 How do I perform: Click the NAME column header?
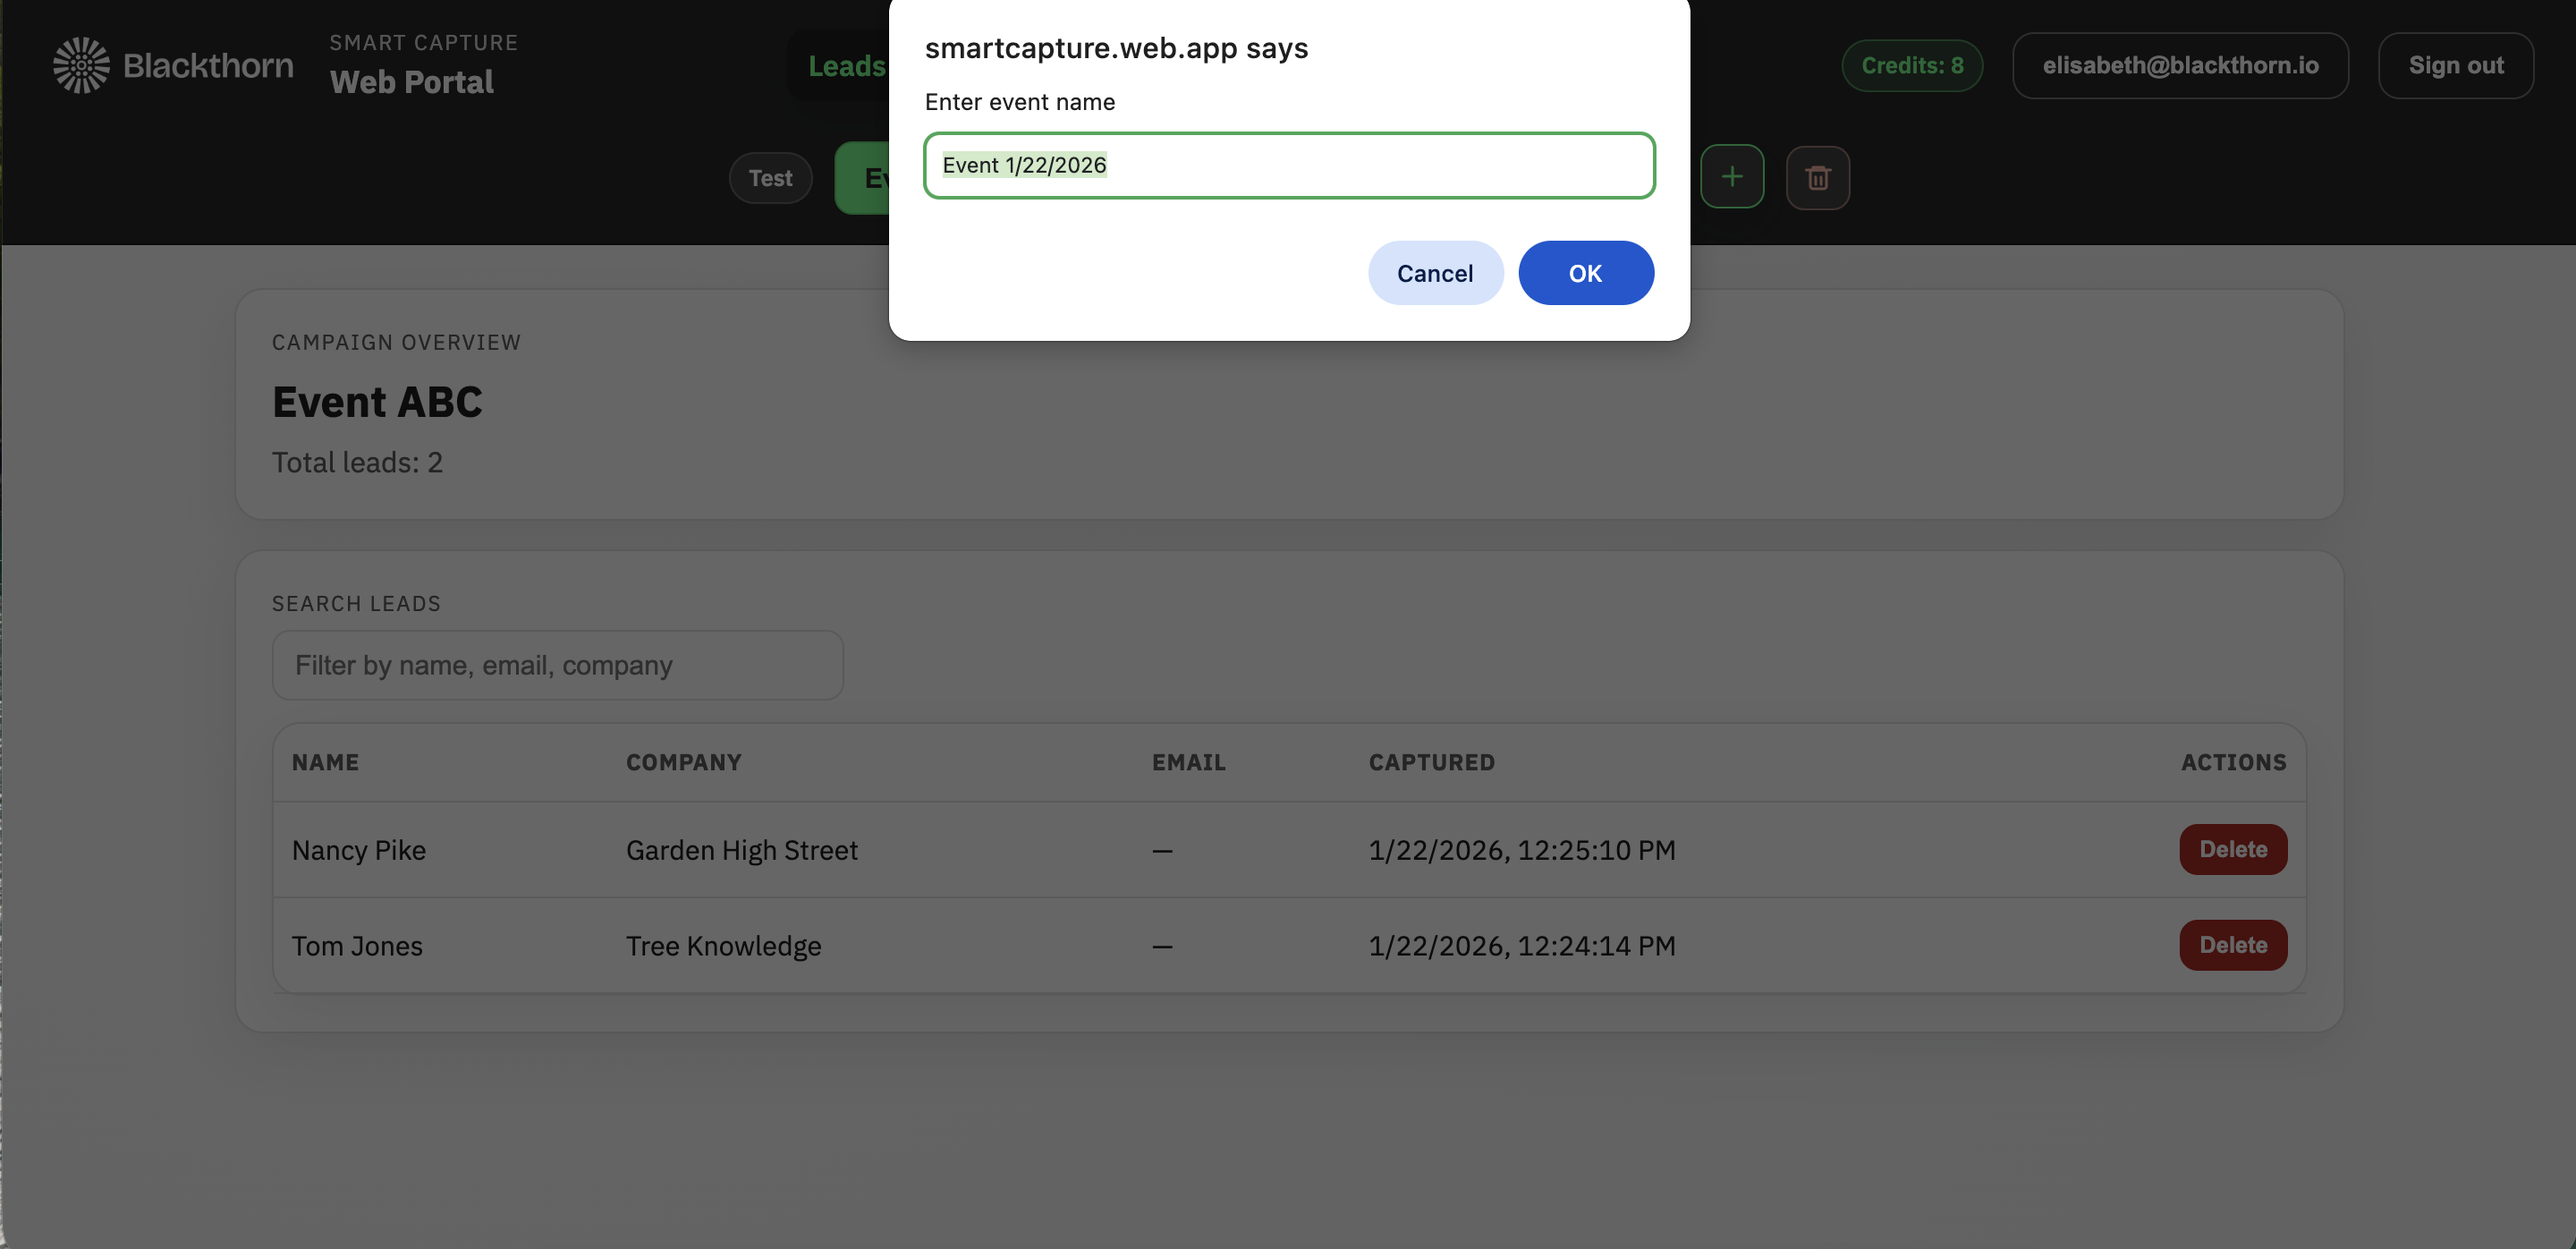pyautogui.click(x=325, y=762)
